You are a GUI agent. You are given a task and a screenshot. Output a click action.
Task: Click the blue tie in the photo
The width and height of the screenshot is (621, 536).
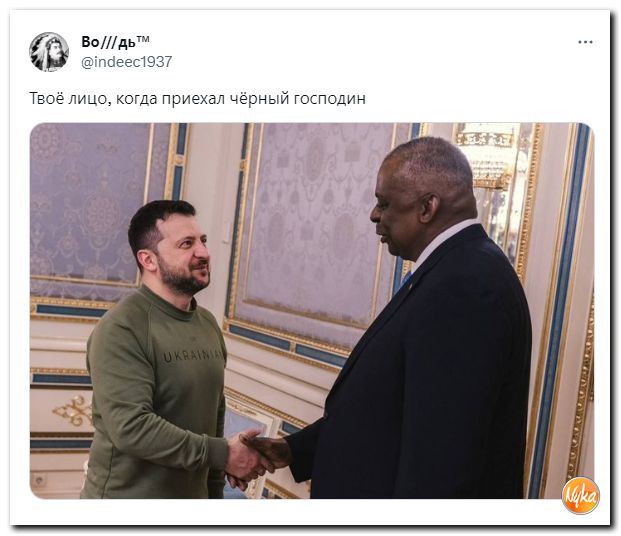406,280
